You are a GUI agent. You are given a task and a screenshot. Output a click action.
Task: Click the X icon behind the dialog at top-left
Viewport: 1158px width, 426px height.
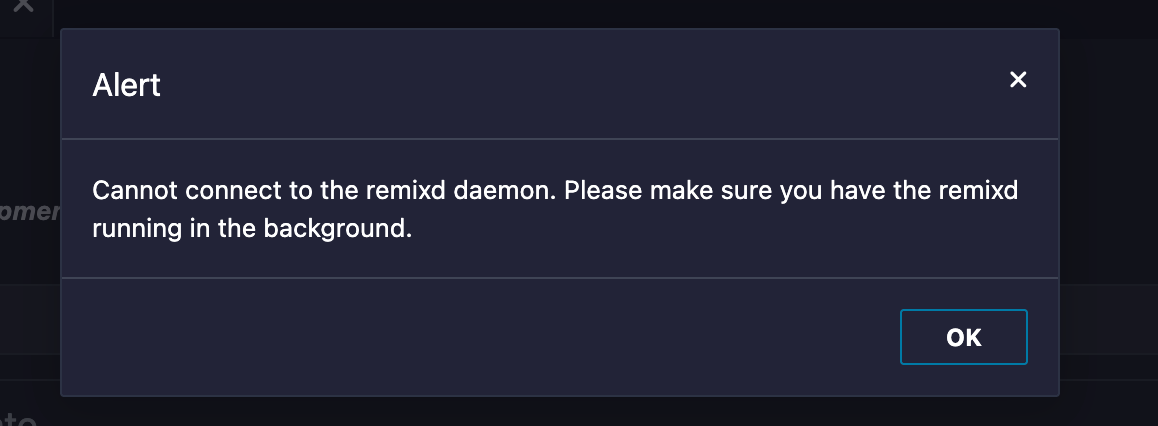pyautogui.click(x=24, y=6)
